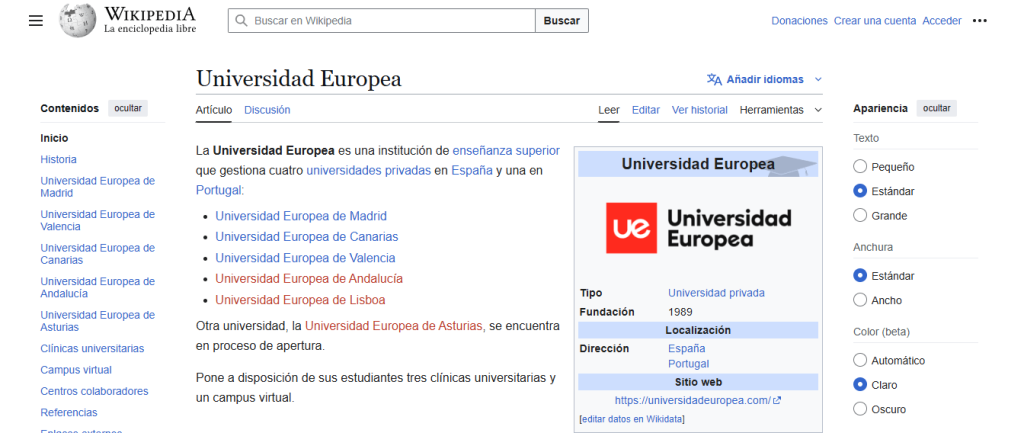Jump to Referencias section
Image resolution: width=1024 pixels, height=433 pixels.
click(69, 412)
